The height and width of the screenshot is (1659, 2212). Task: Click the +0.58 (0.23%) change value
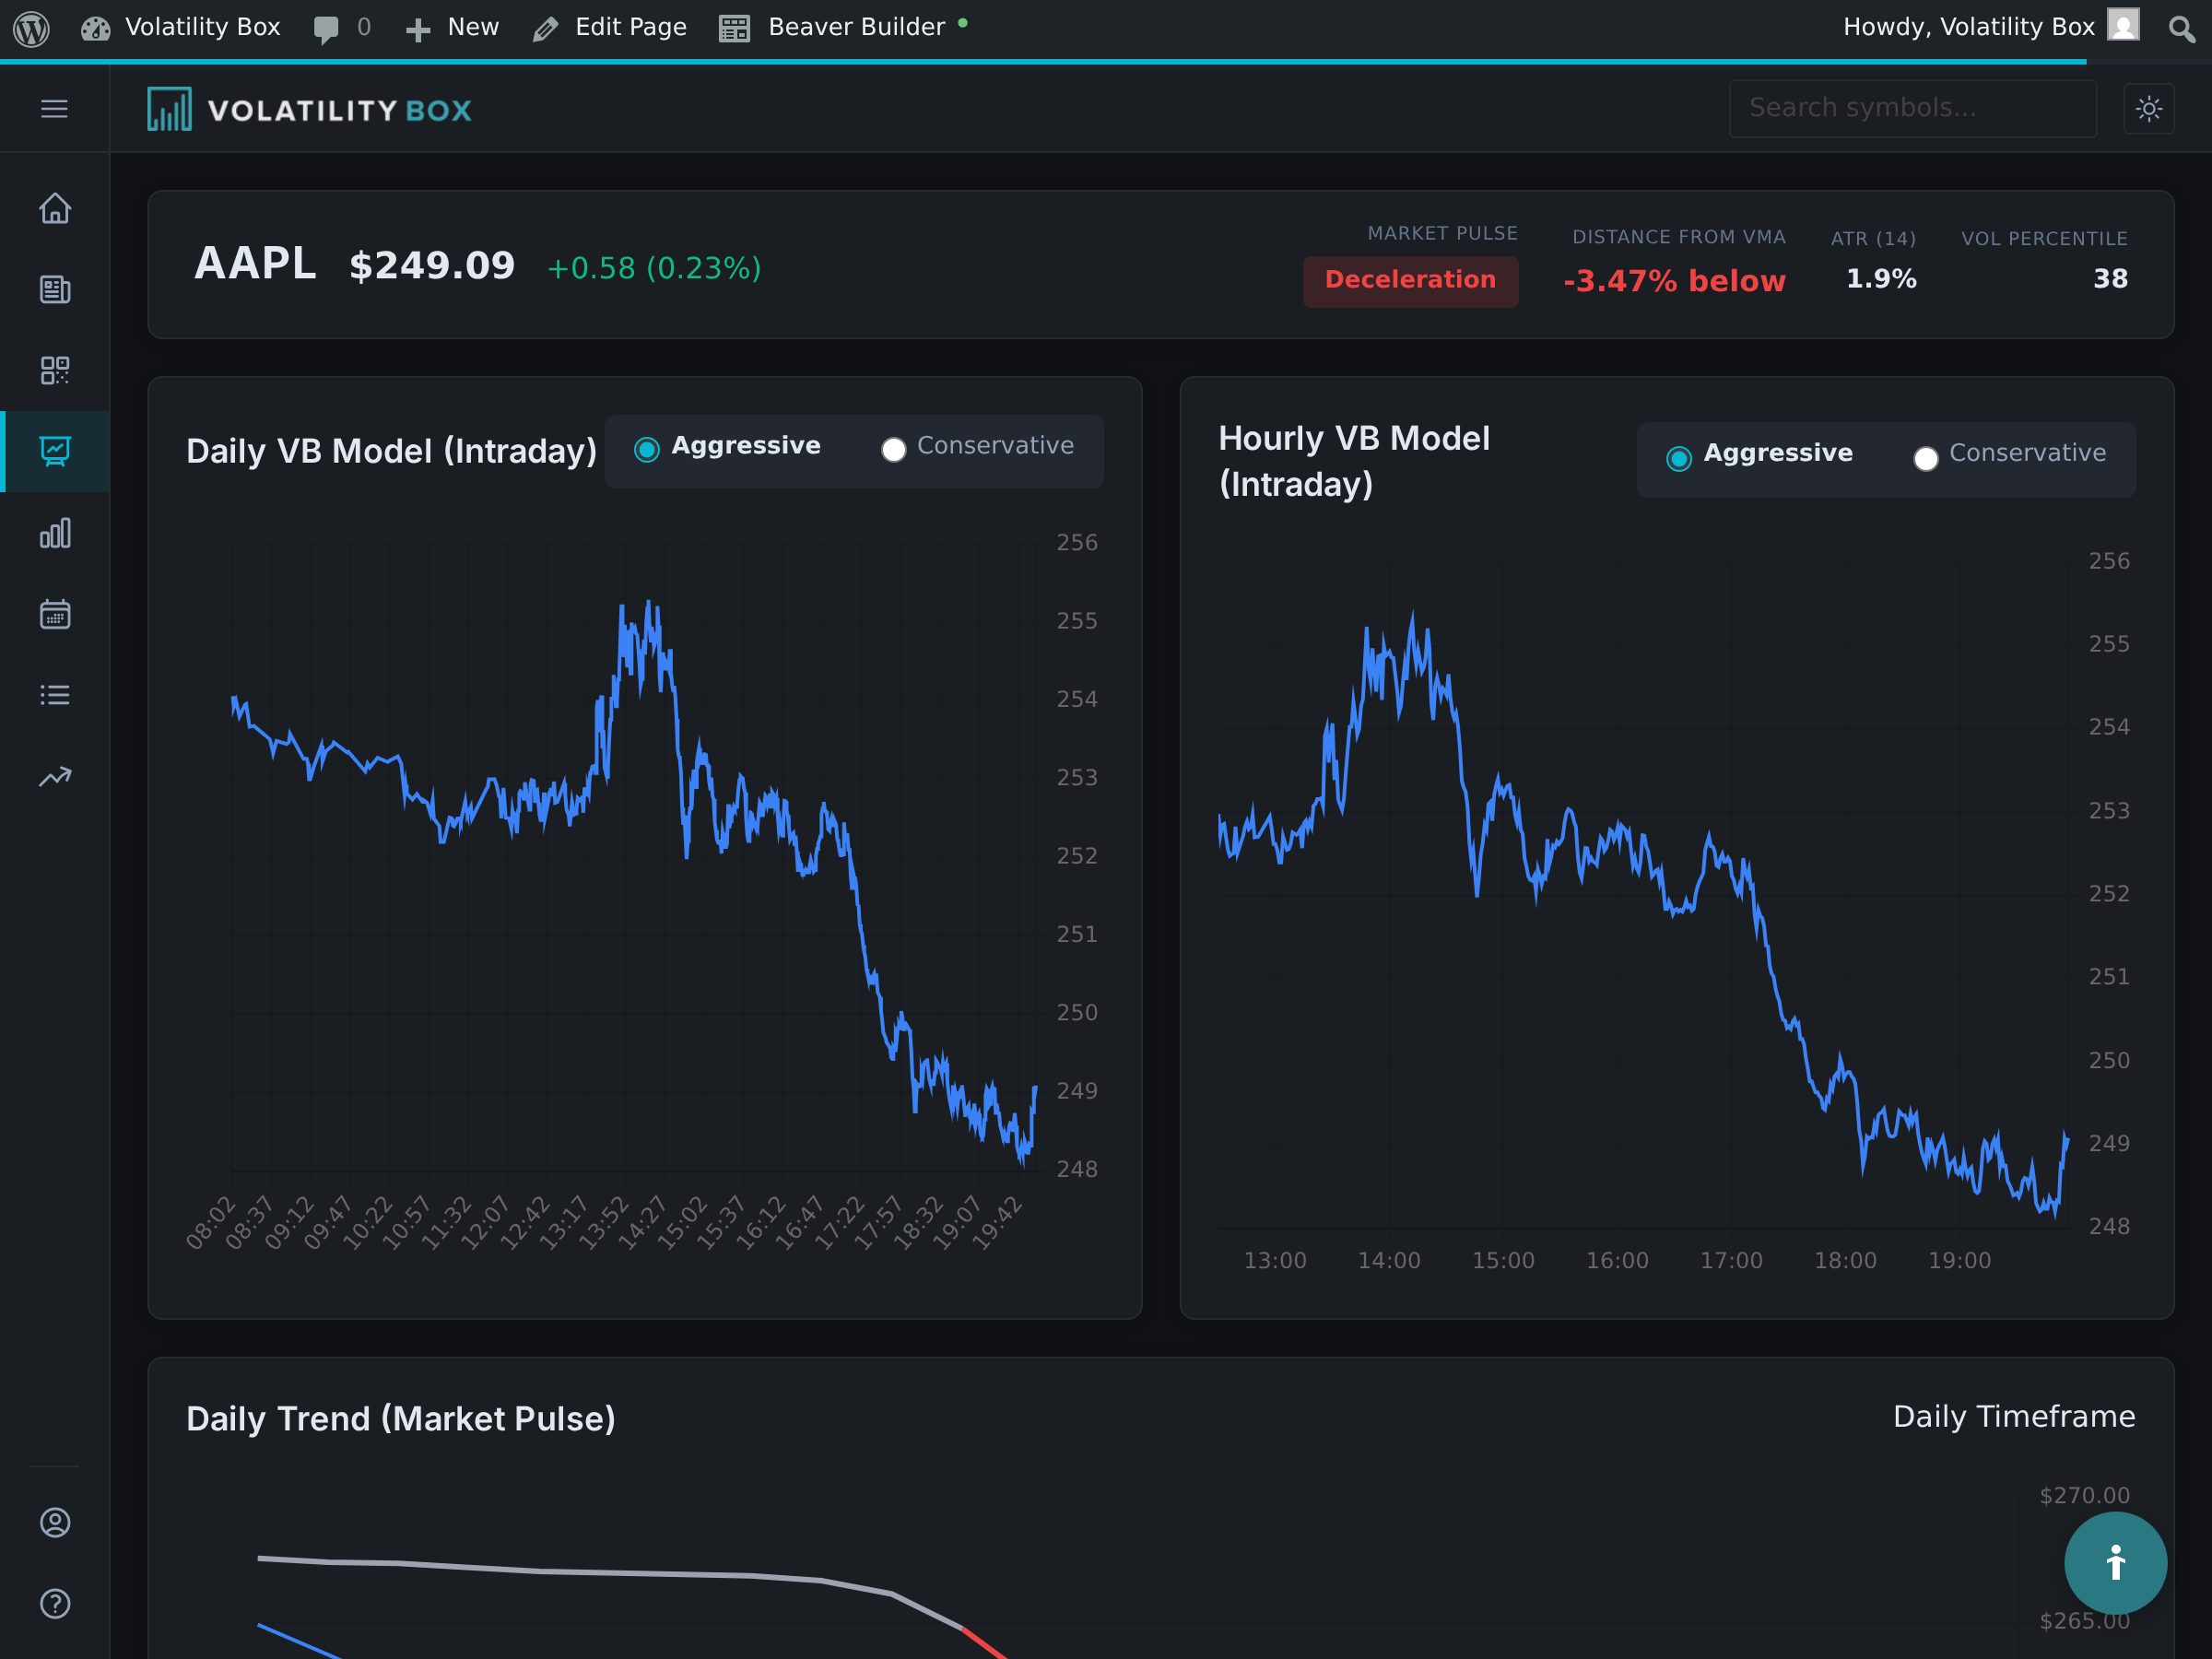coord(654,268)
